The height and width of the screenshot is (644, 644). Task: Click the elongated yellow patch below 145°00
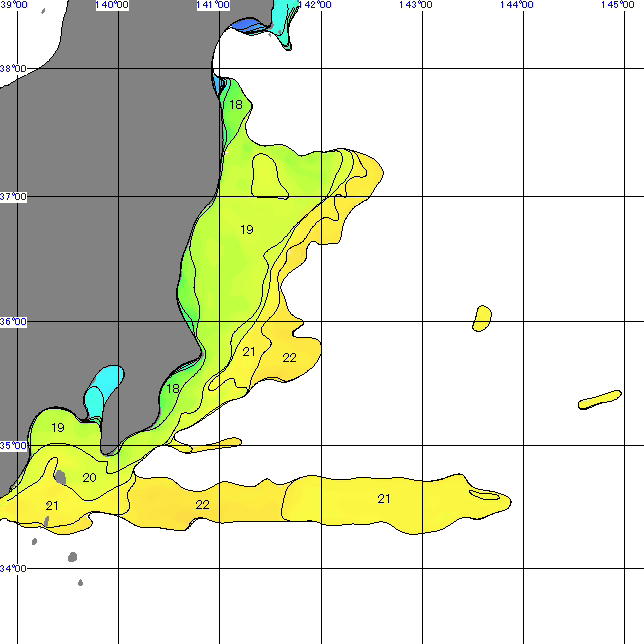point(600,400)
